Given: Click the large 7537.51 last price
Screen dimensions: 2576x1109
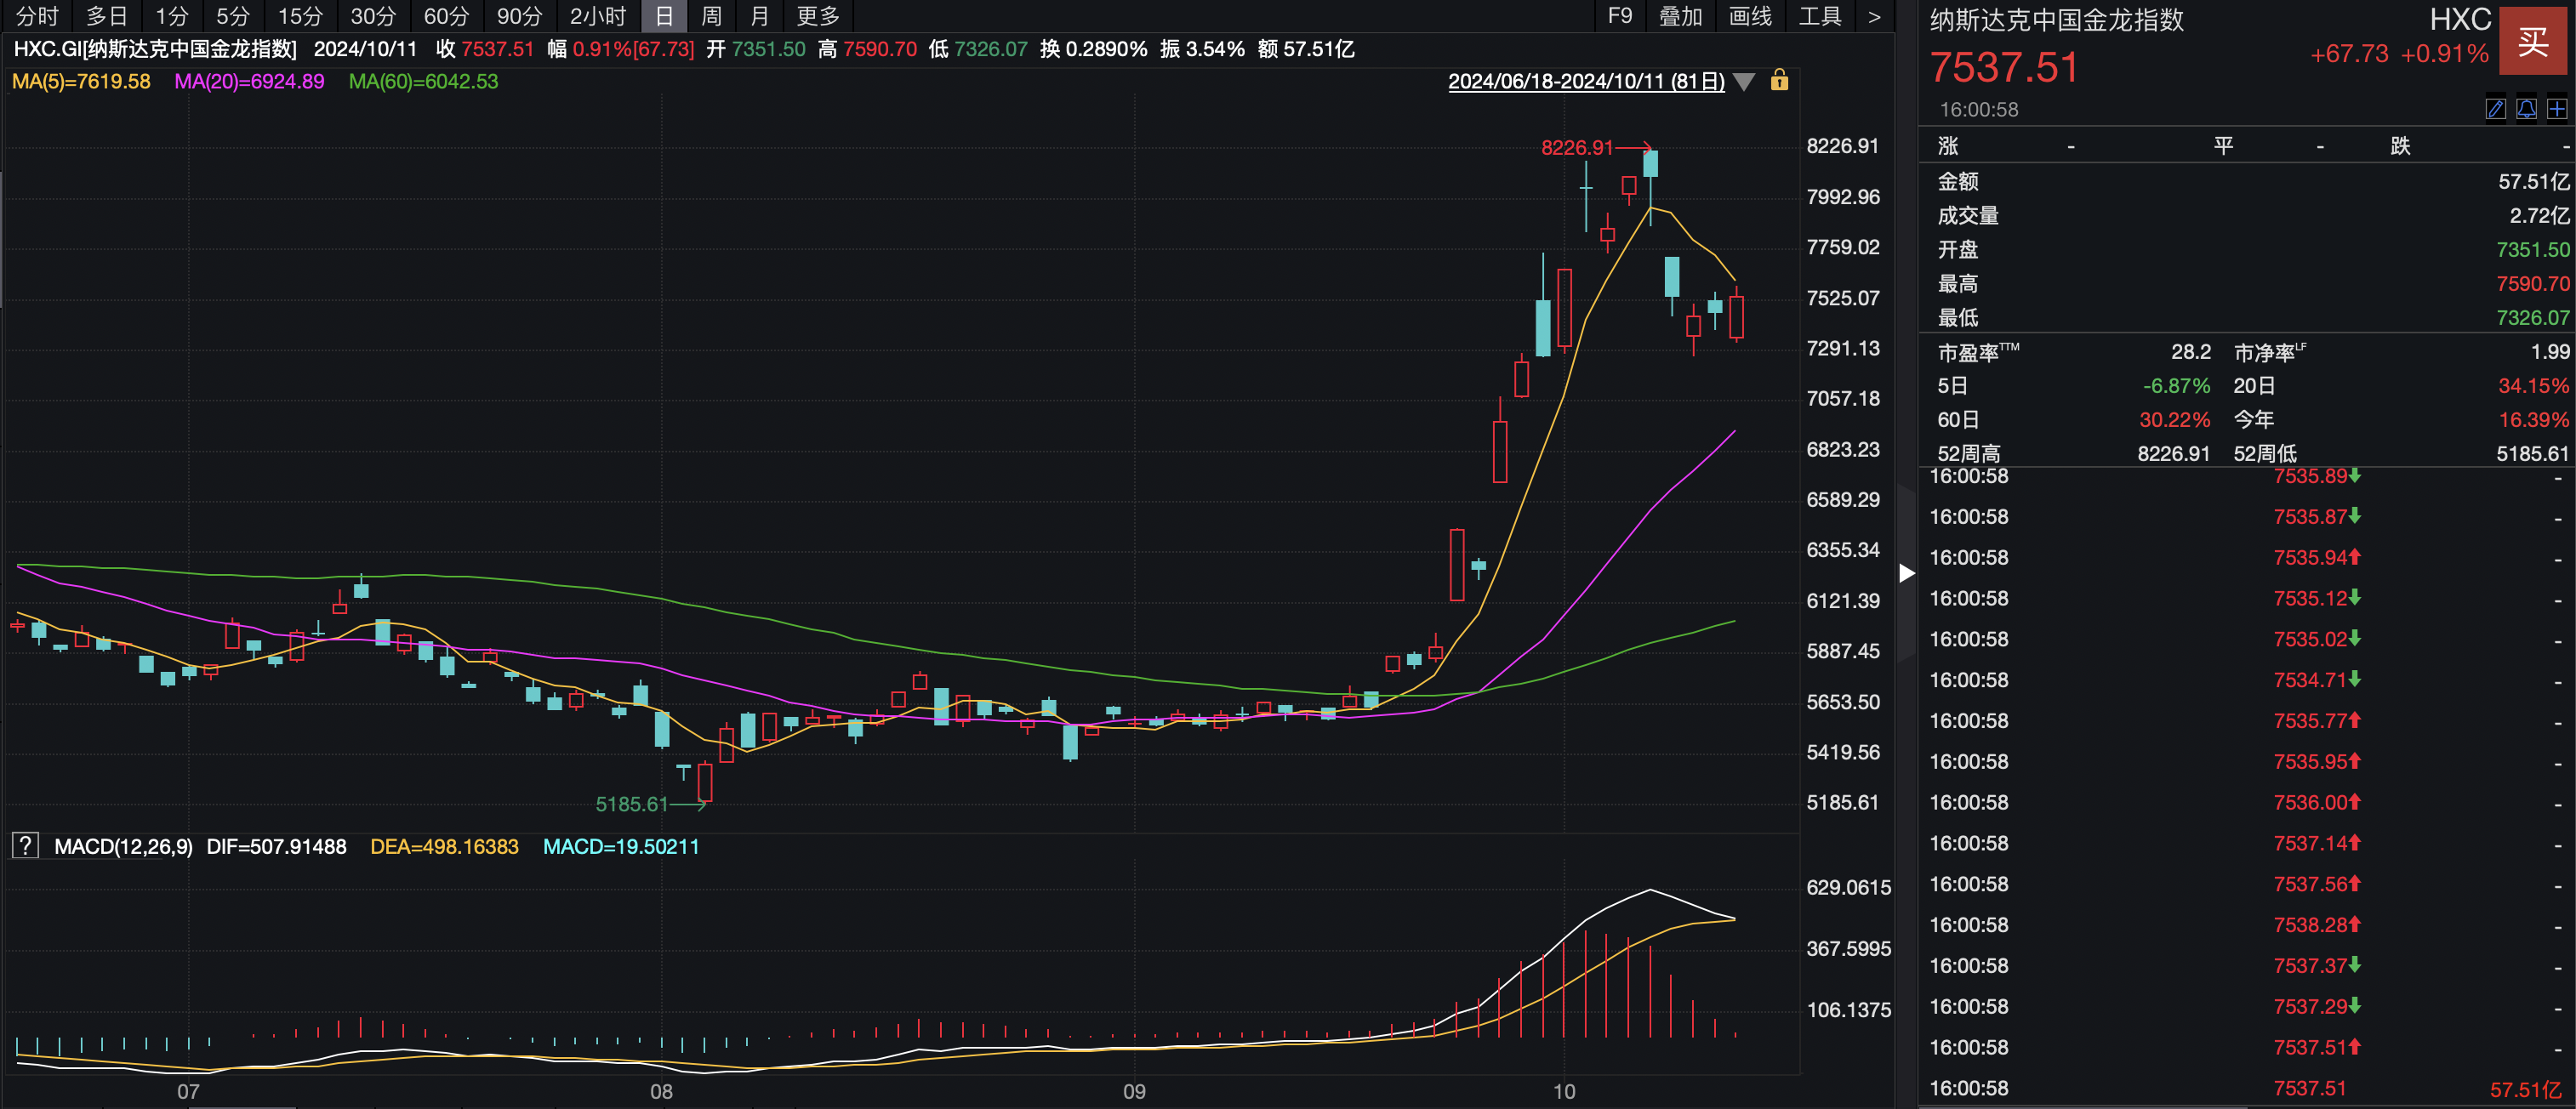Looking at the screenshot, I should click(2003, 67).
